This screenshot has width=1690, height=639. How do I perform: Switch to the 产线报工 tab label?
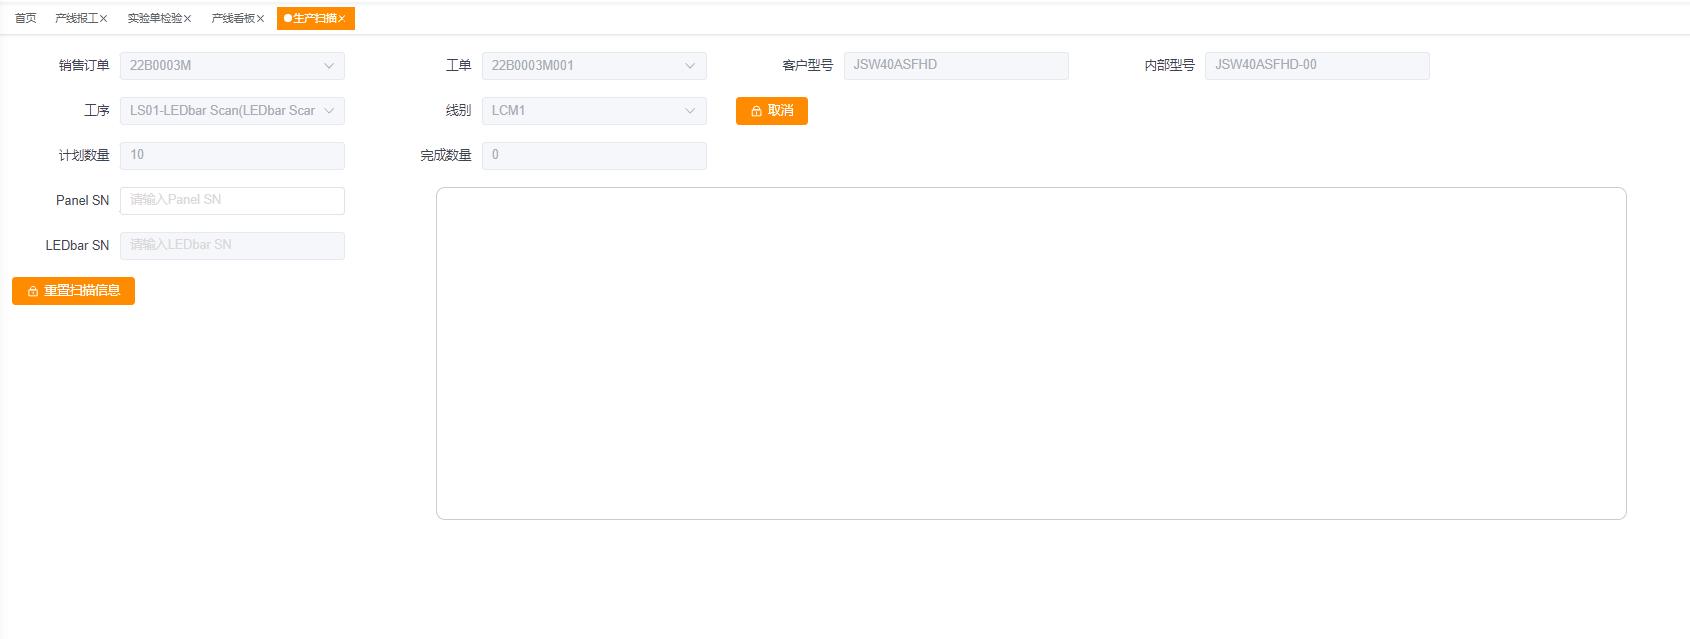click(x=76, y=19)
